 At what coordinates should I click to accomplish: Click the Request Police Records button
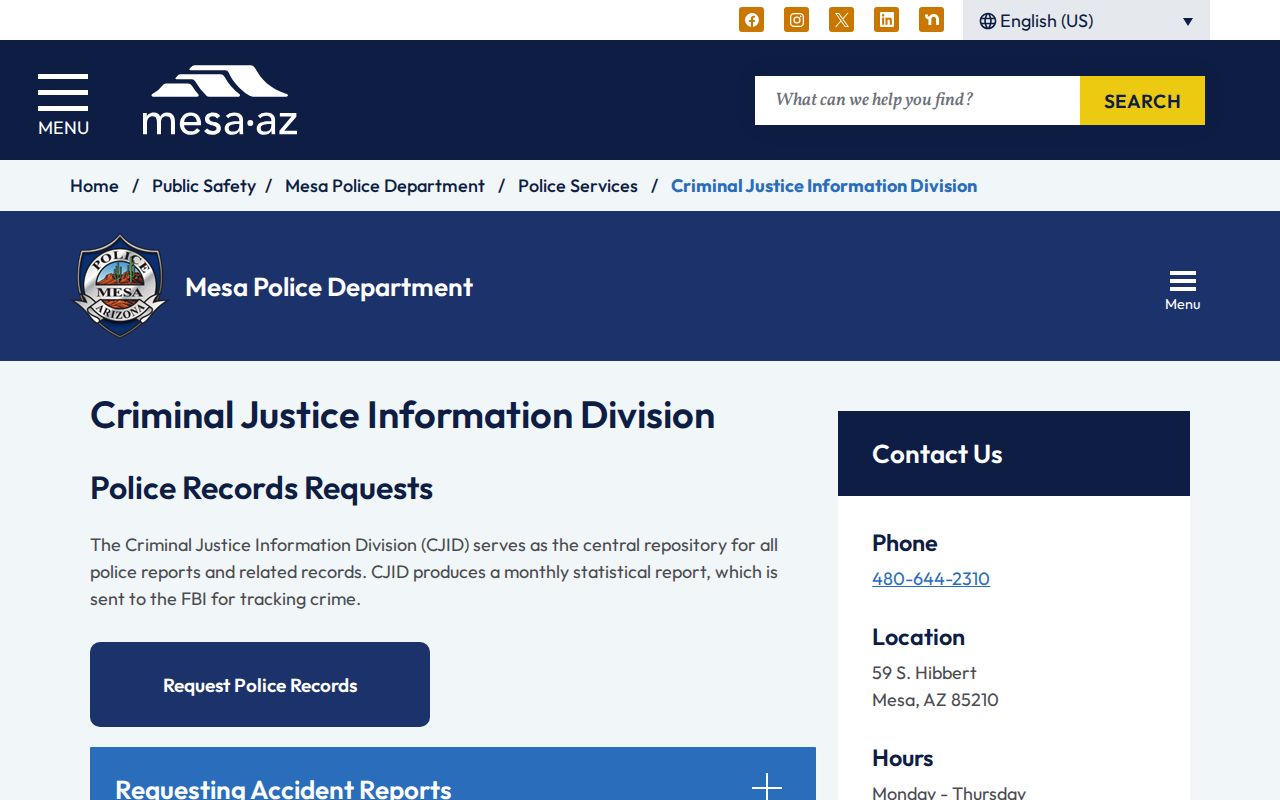tap(260, 685)
